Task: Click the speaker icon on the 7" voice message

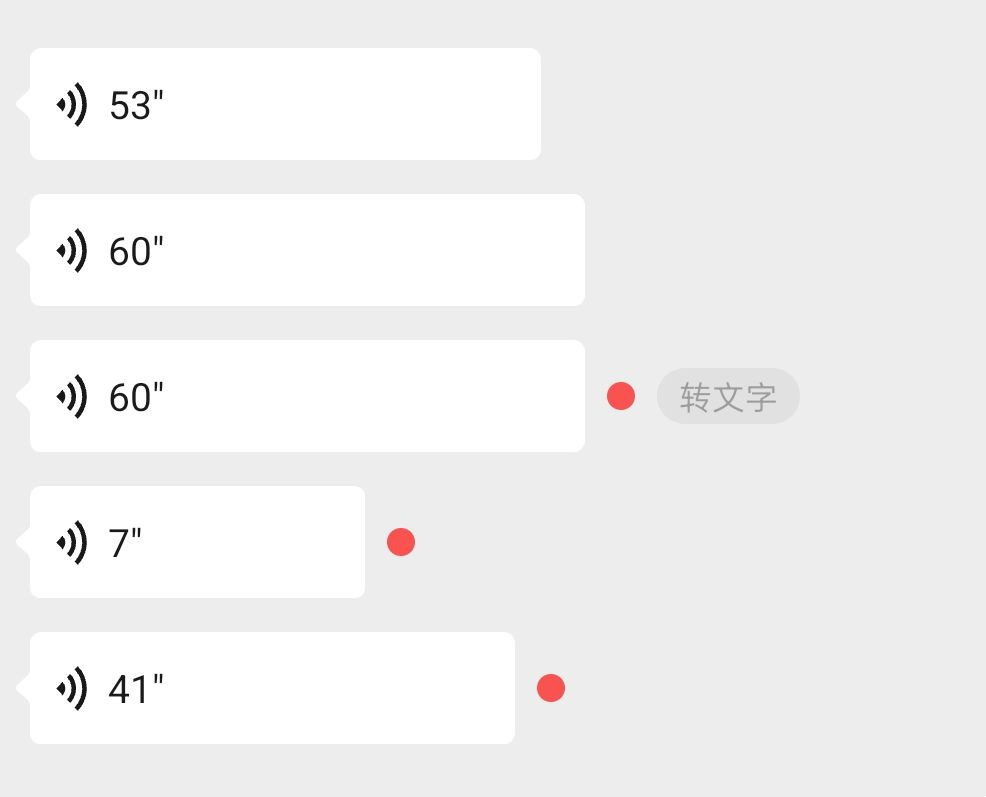Action: pyautogui.click(x=69, y=542)
